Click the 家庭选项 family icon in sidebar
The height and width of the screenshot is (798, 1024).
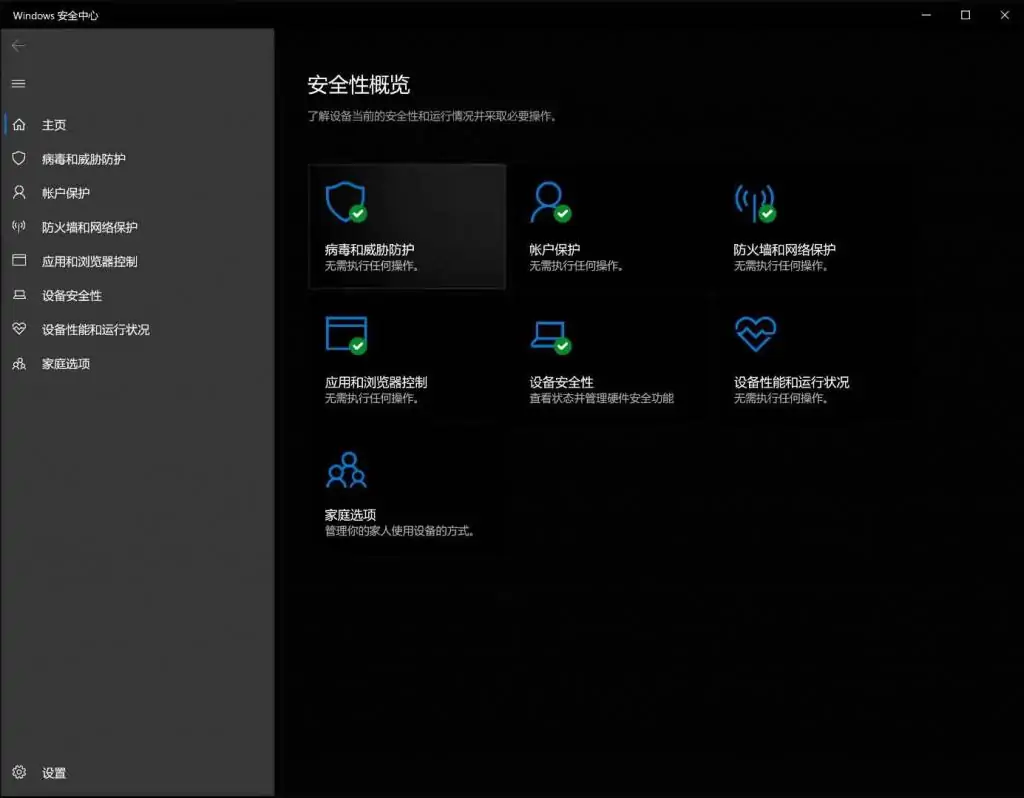point(18,362)
